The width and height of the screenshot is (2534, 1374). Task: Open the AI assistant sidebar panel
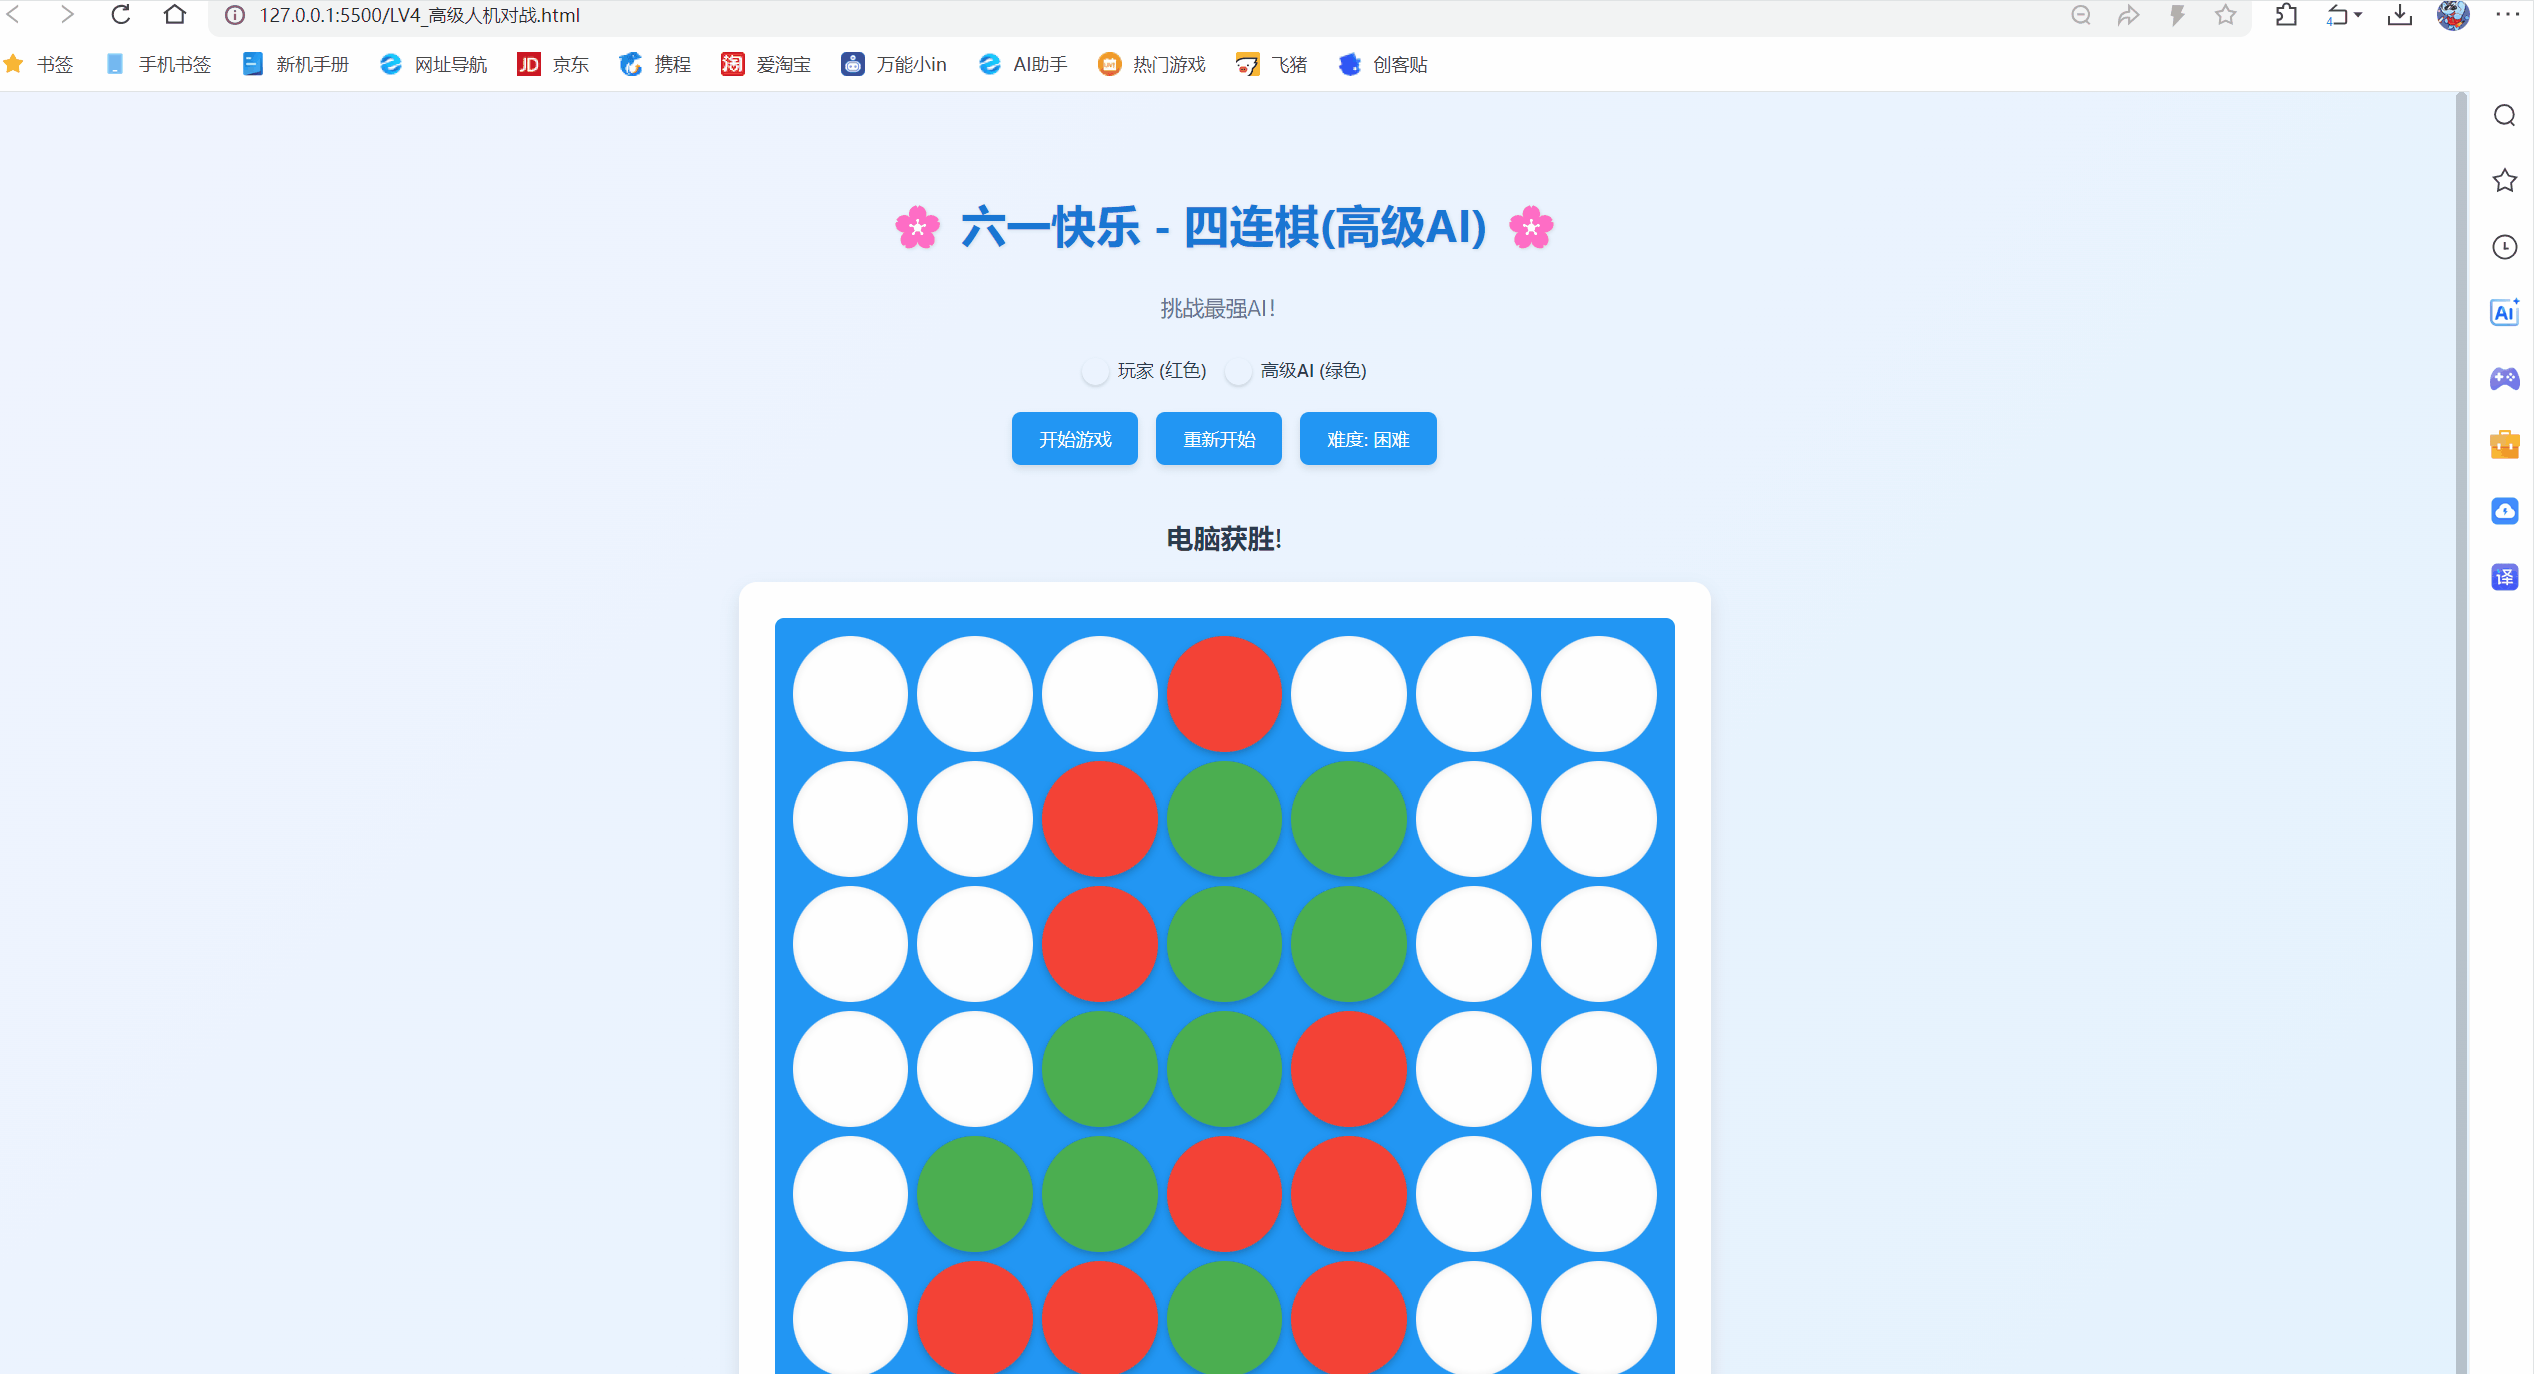pos(2504,312)
